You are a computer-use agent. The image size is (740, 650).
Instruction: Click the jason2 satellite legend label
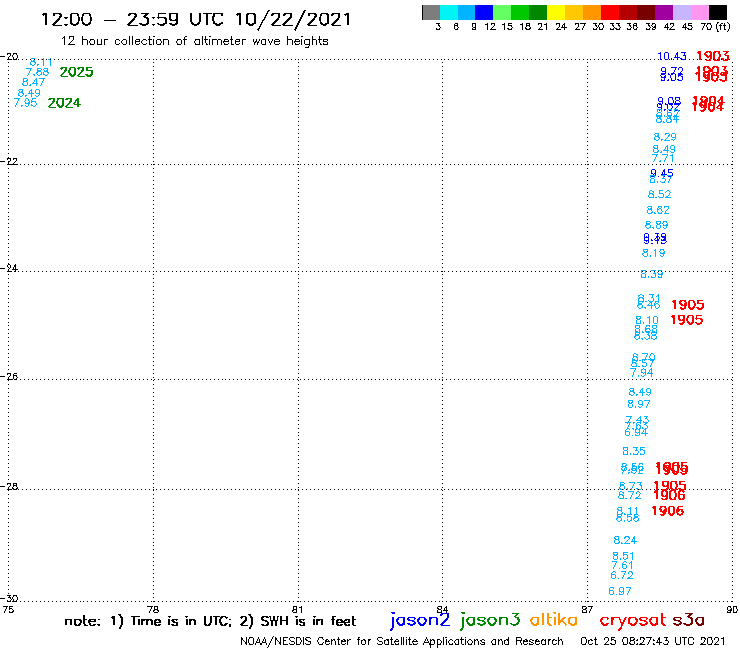pos(420,620)
